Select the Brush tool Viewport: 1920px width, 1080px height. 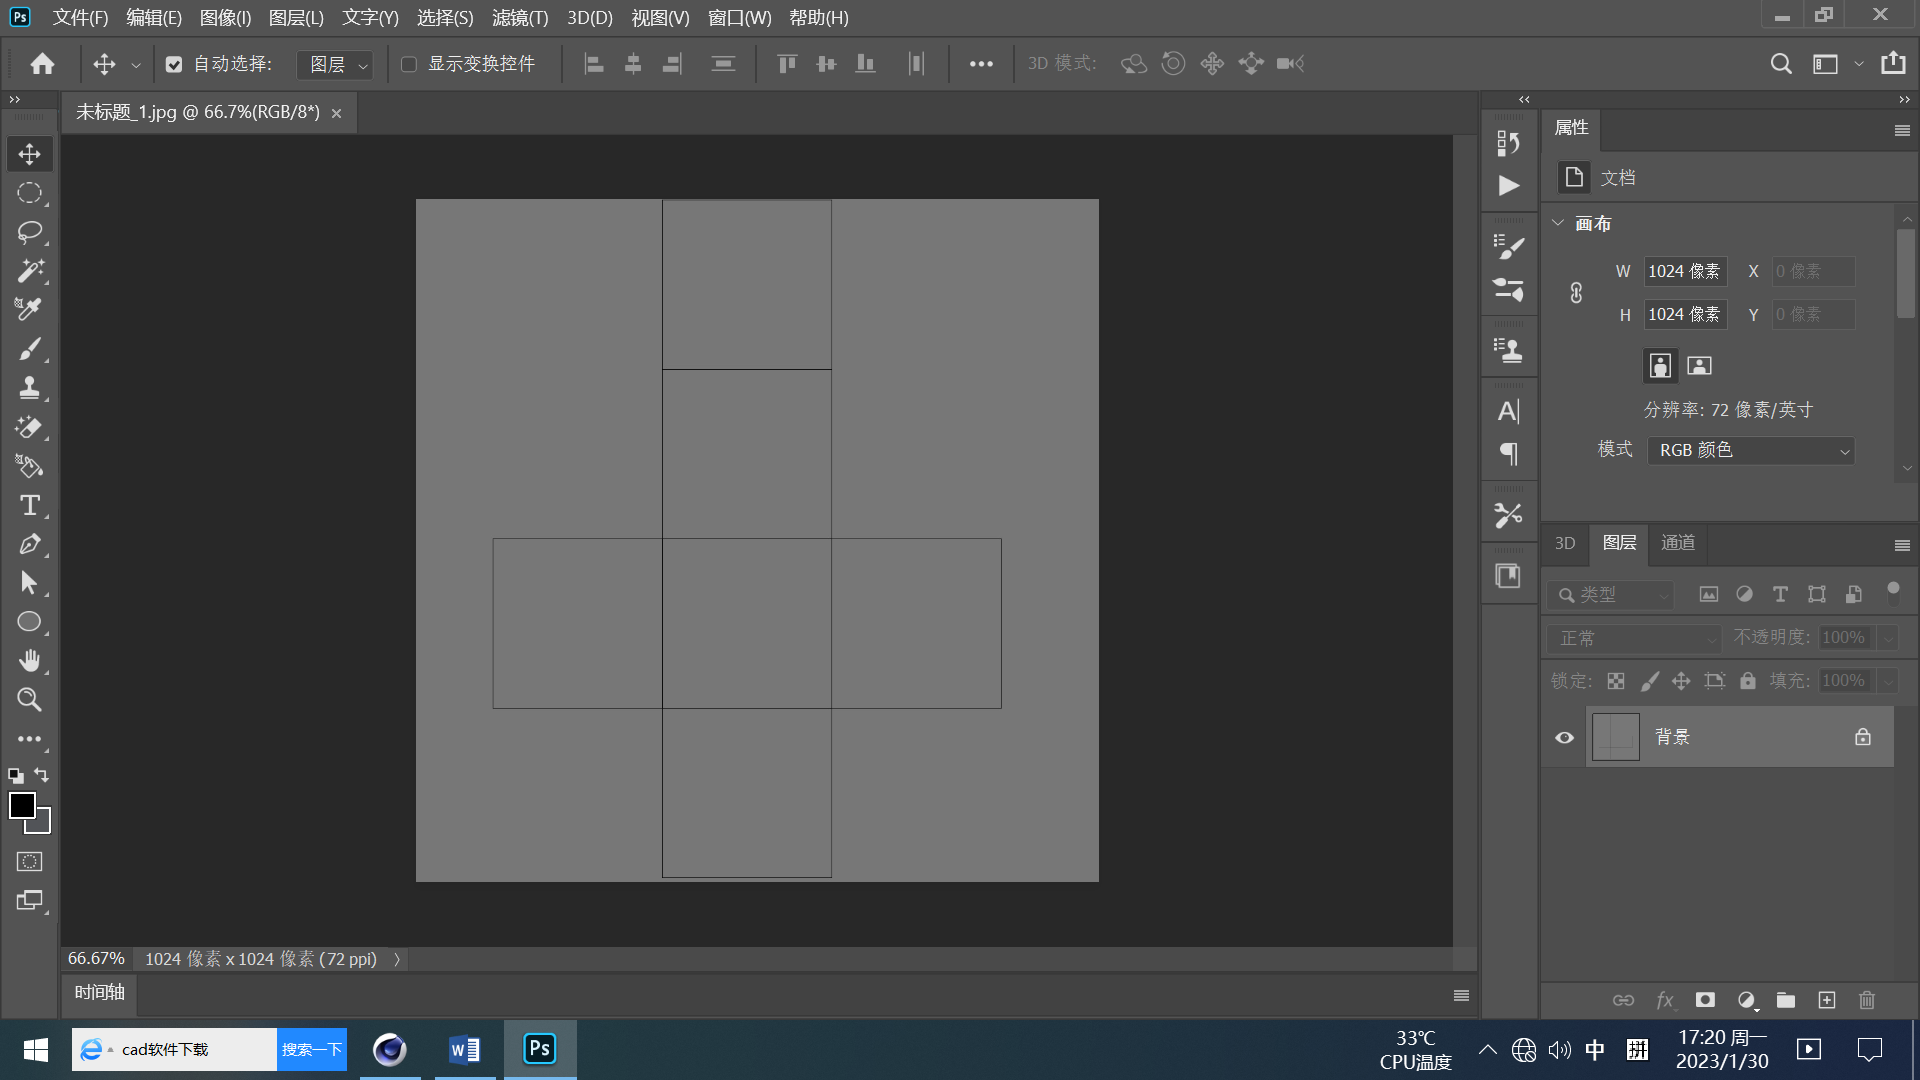(x=29, y=349)
